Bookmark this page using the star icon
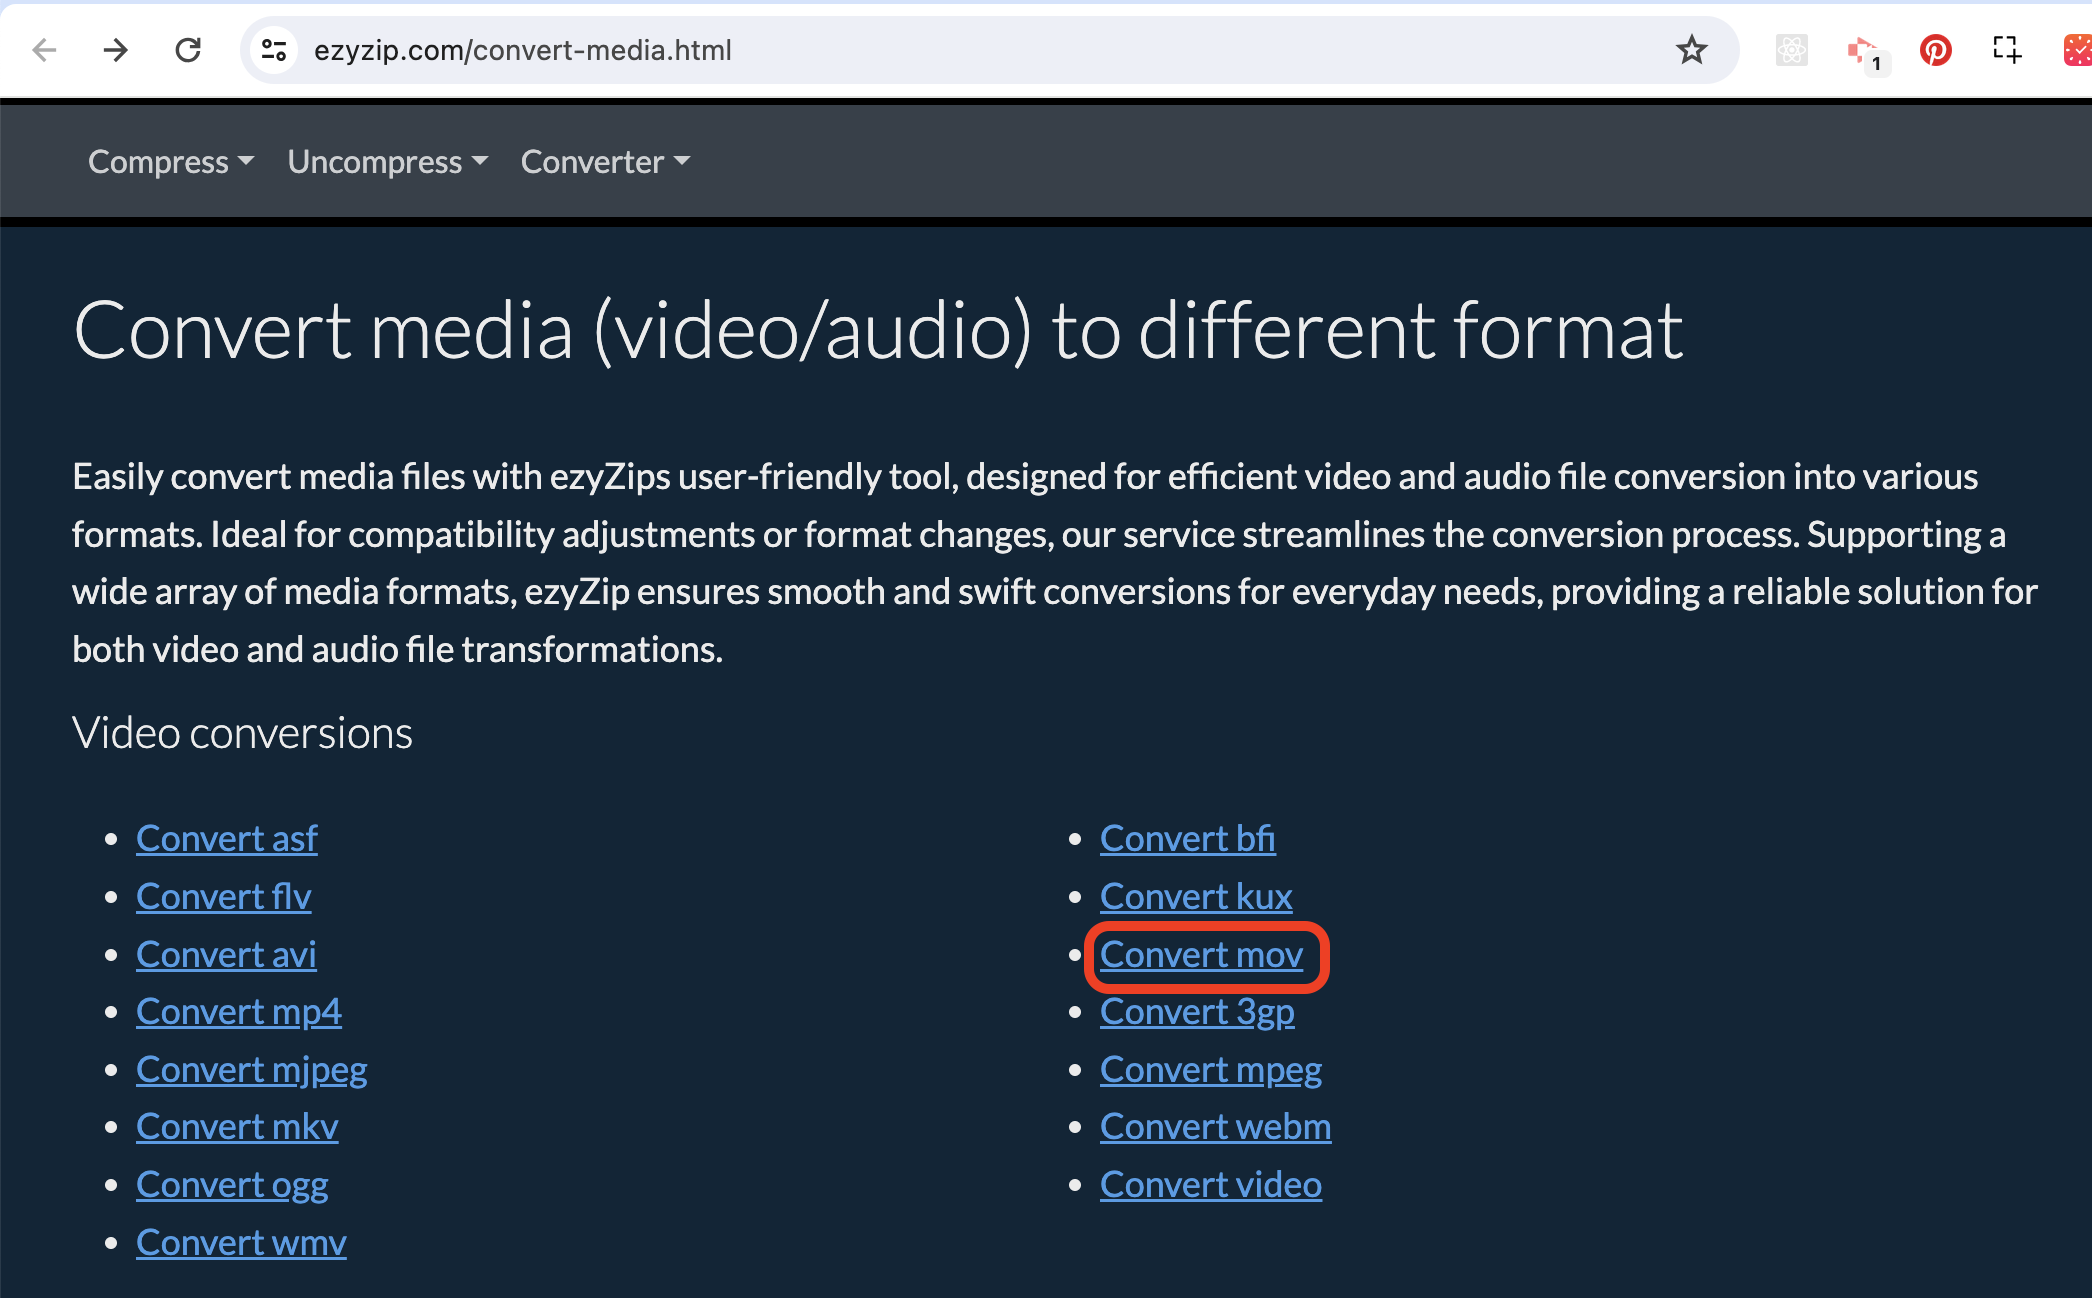Screen dimensions: 2092x1298 [x=1691, y=50]
